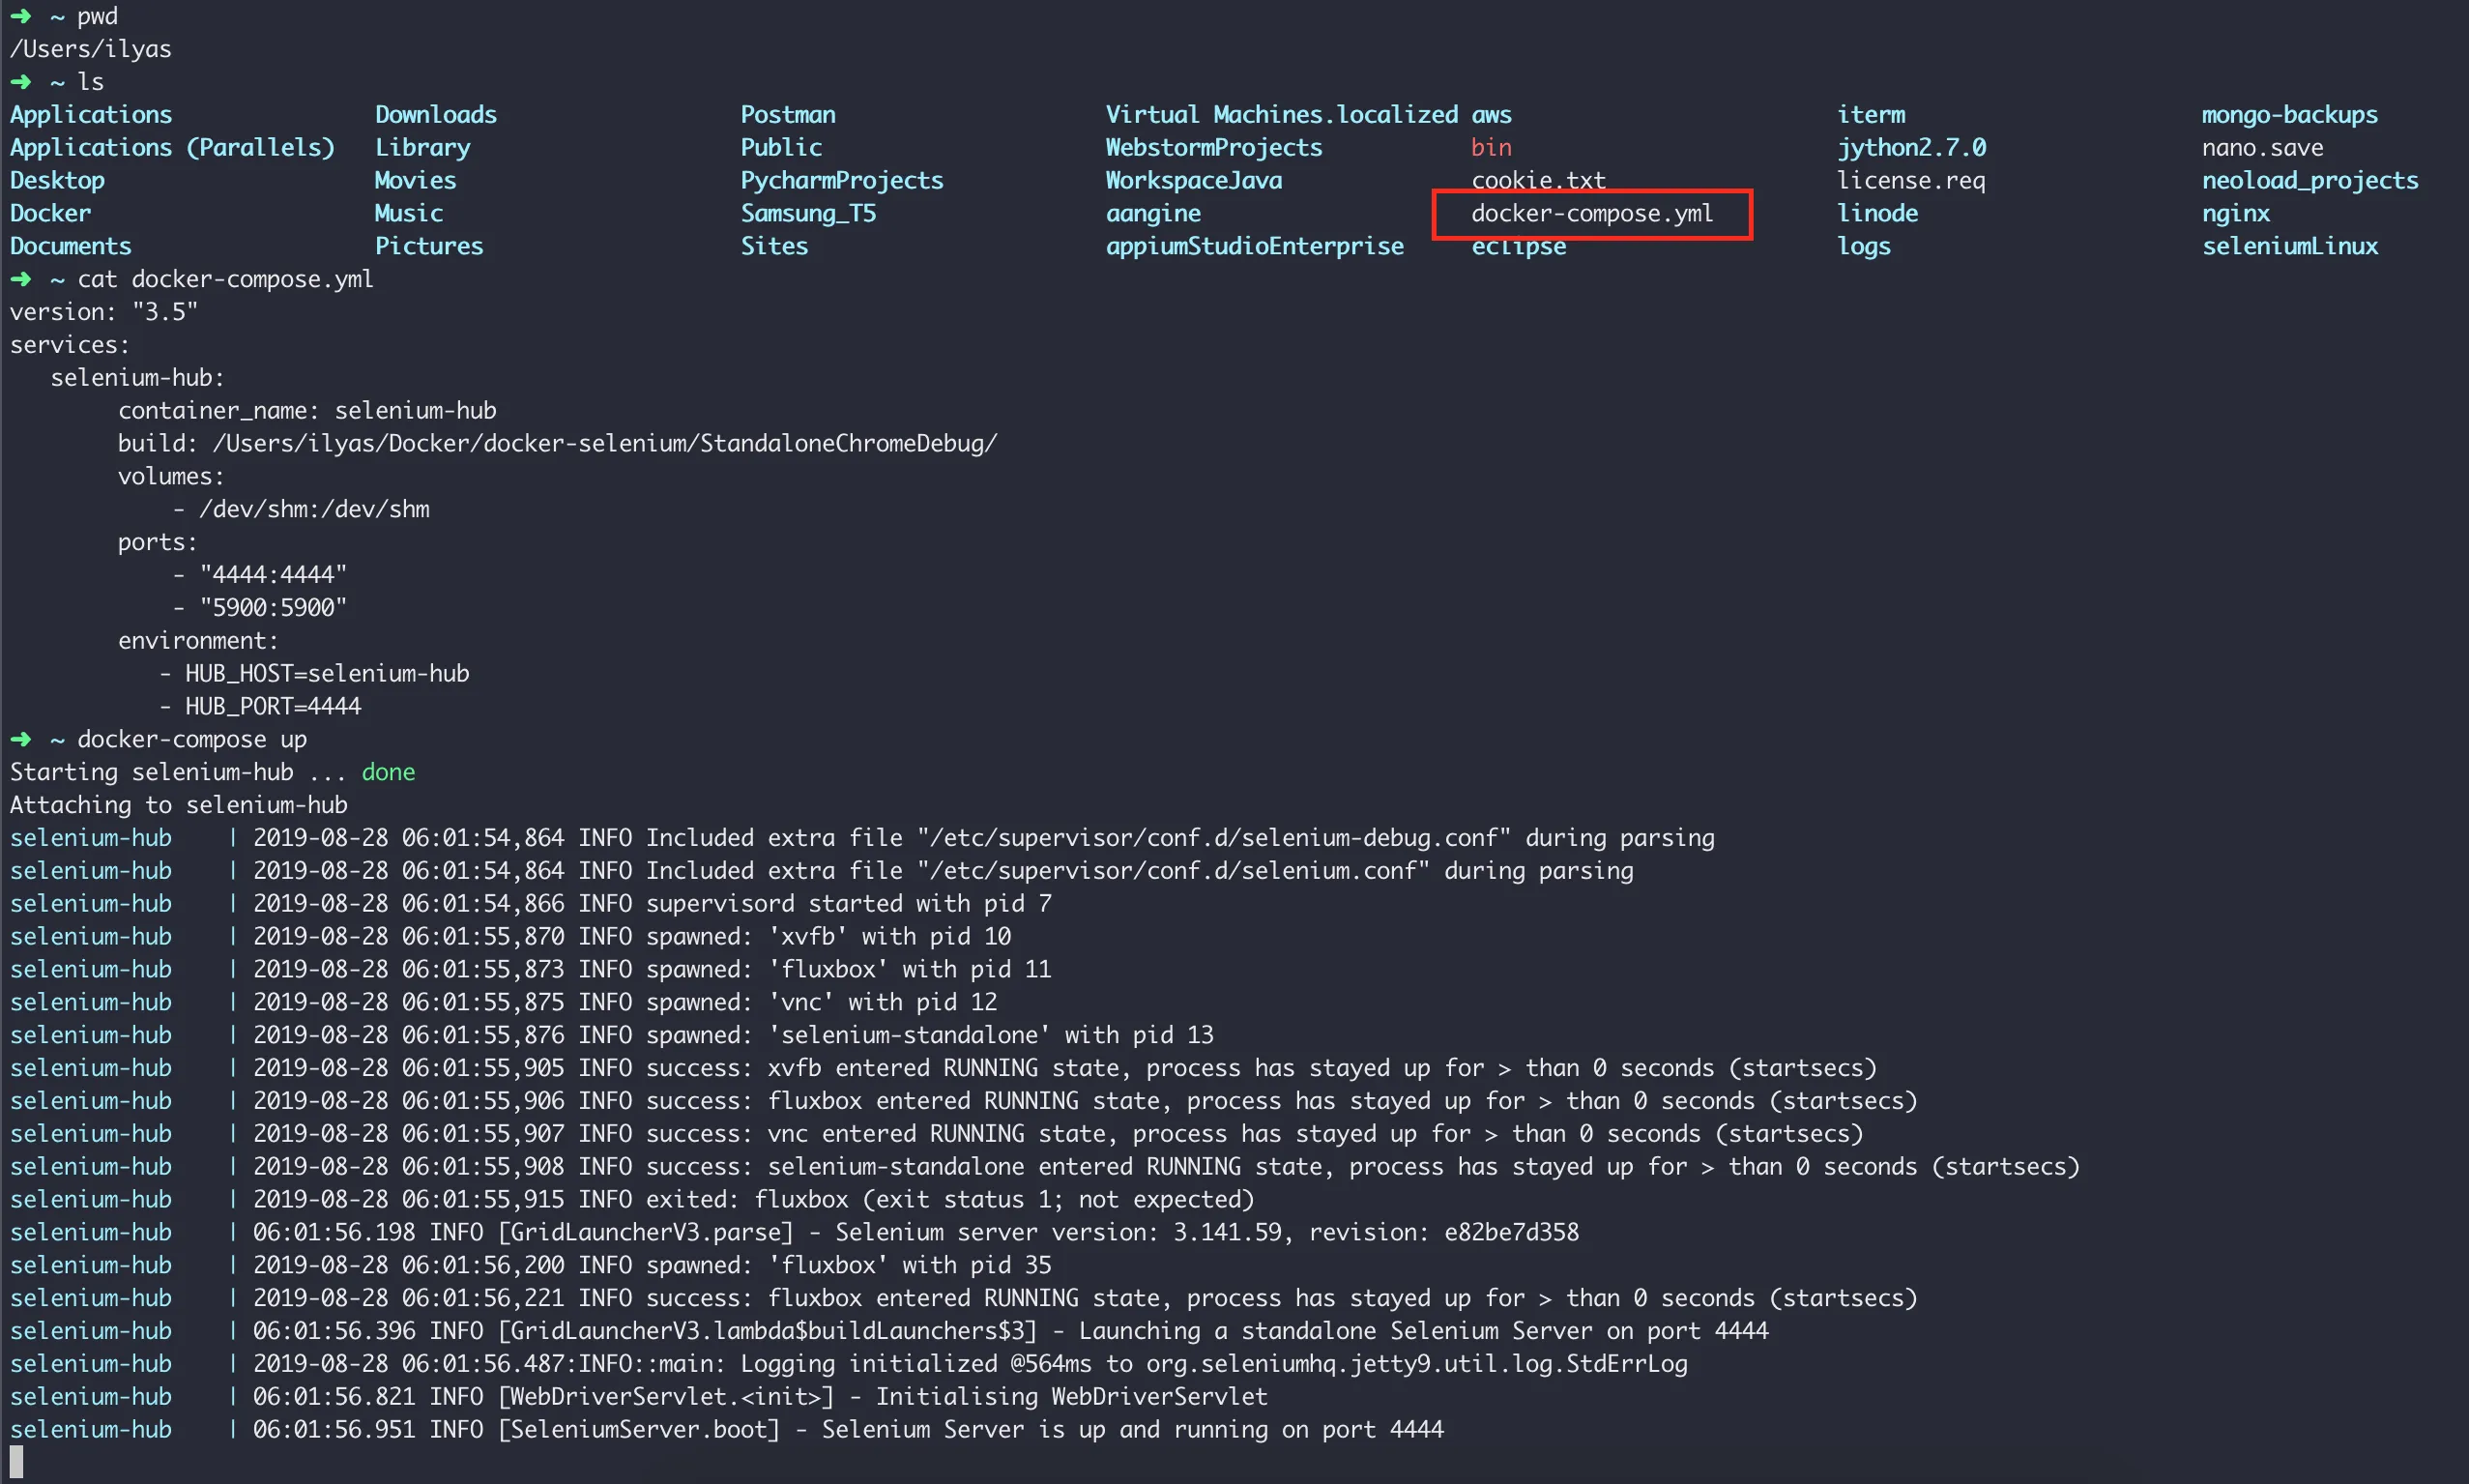Click the green prompt arrow before pwd
This screenshot has width=2469, height=1484.
21,16
